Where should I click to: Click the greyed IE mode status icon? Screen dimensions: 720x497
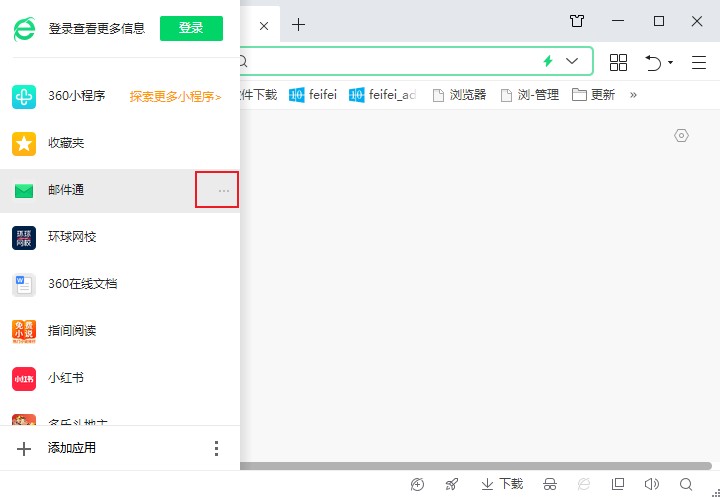[x=584, y=484]
